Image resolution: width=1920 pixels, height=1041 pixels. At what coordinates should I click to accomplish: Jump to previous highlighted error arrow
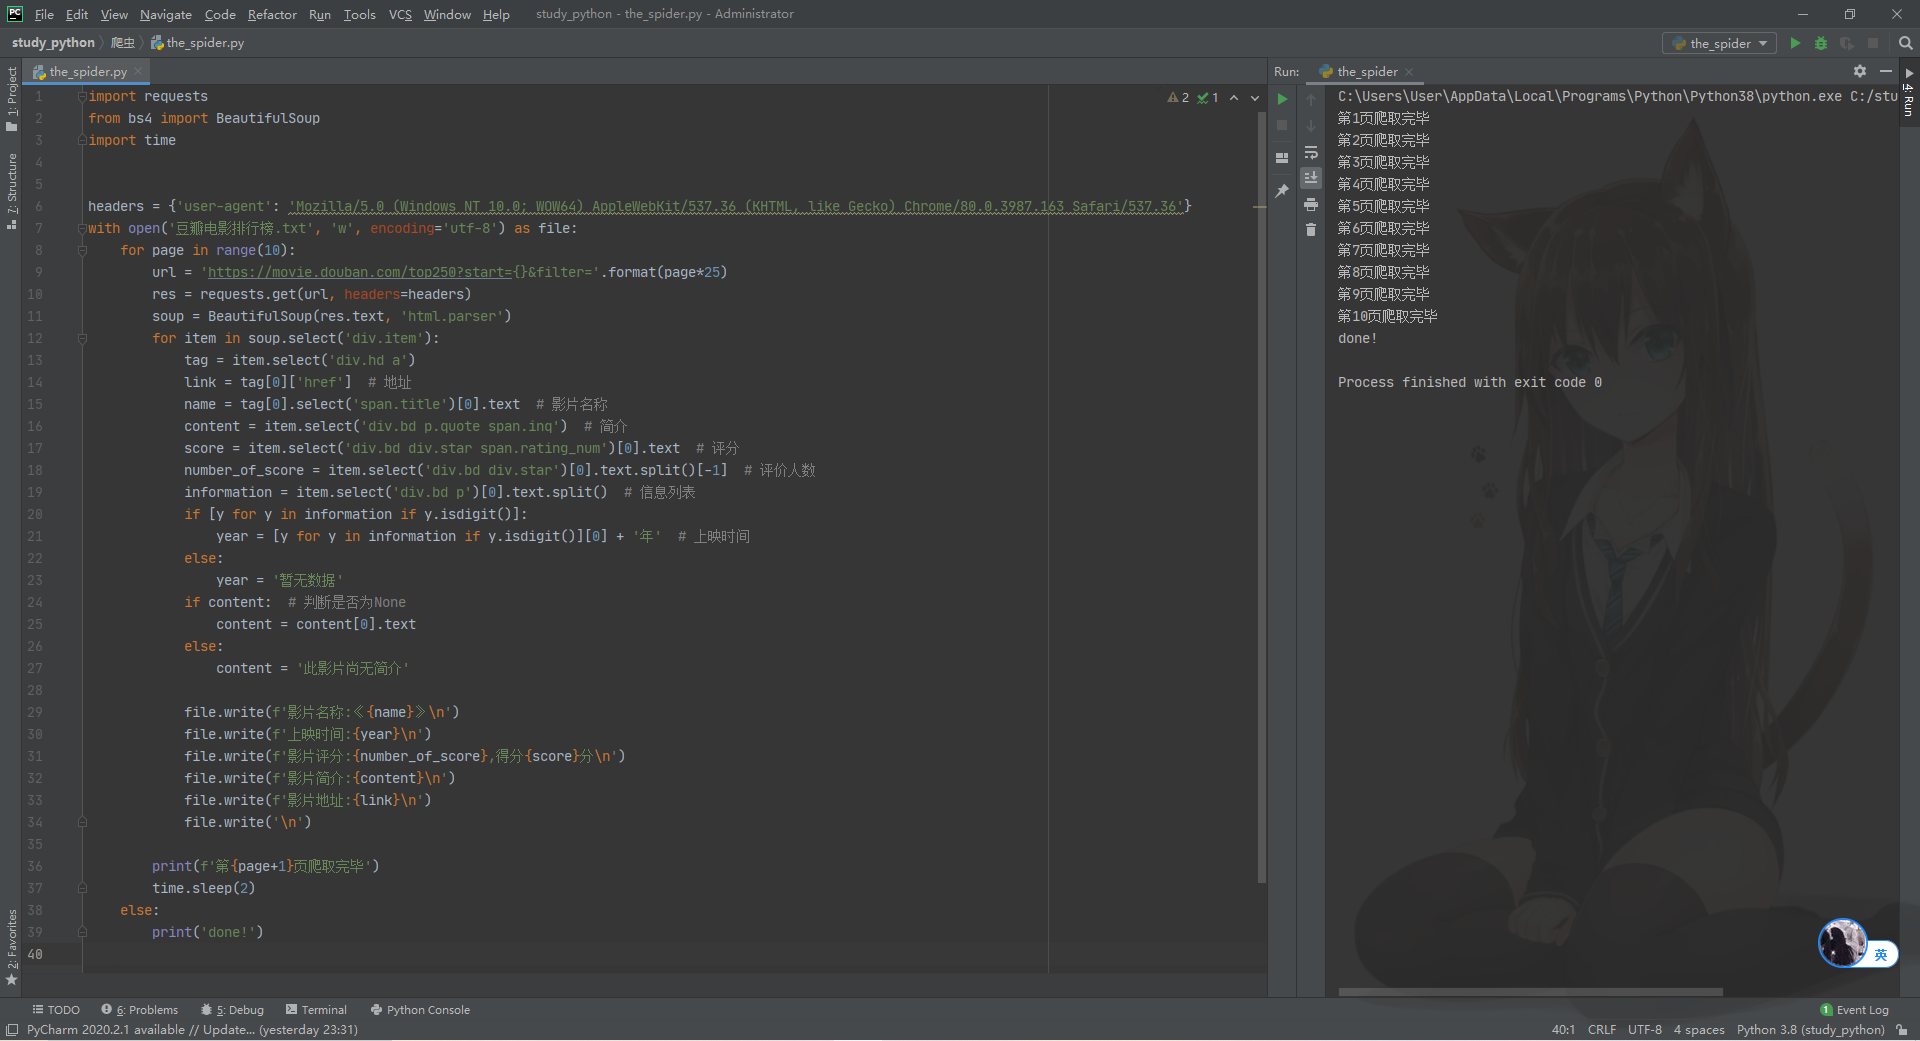[x=1234, y=98]
